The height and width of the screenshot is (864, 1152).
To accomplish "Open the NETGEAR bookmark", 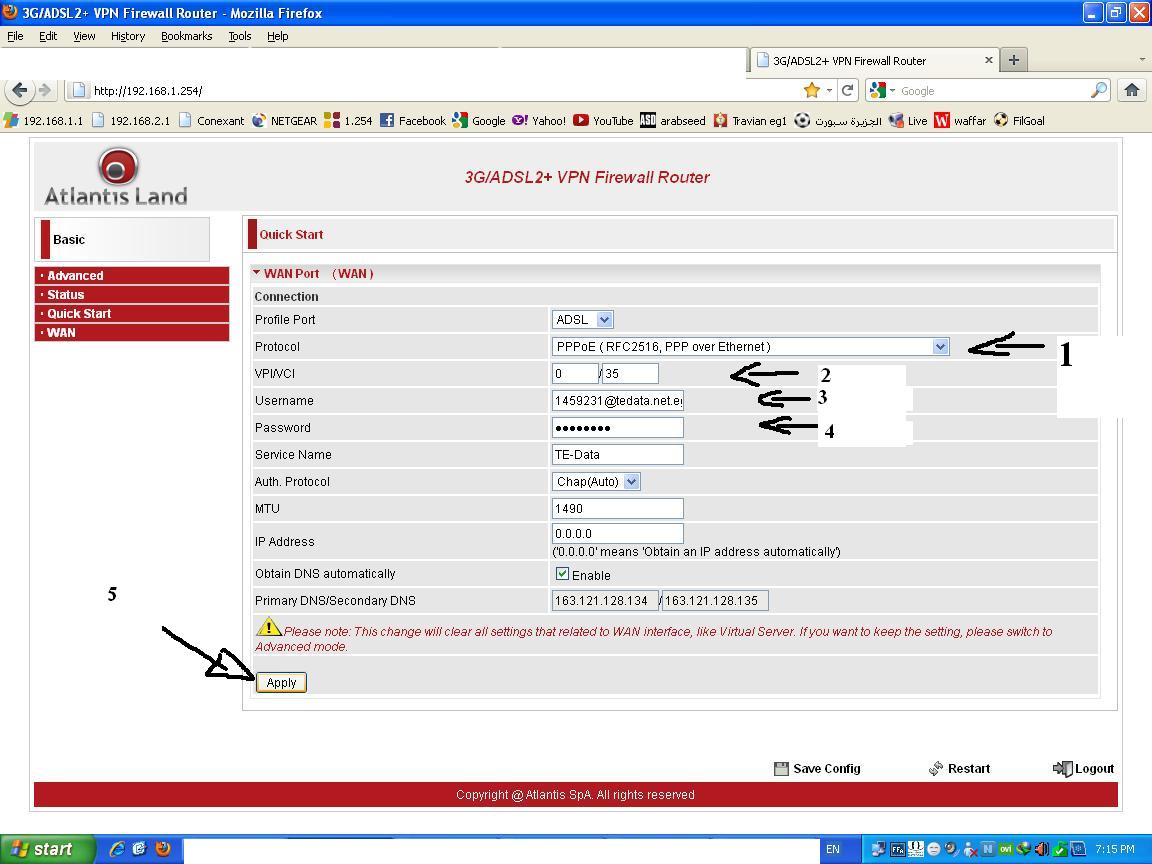I will click(x=284, y=120).
